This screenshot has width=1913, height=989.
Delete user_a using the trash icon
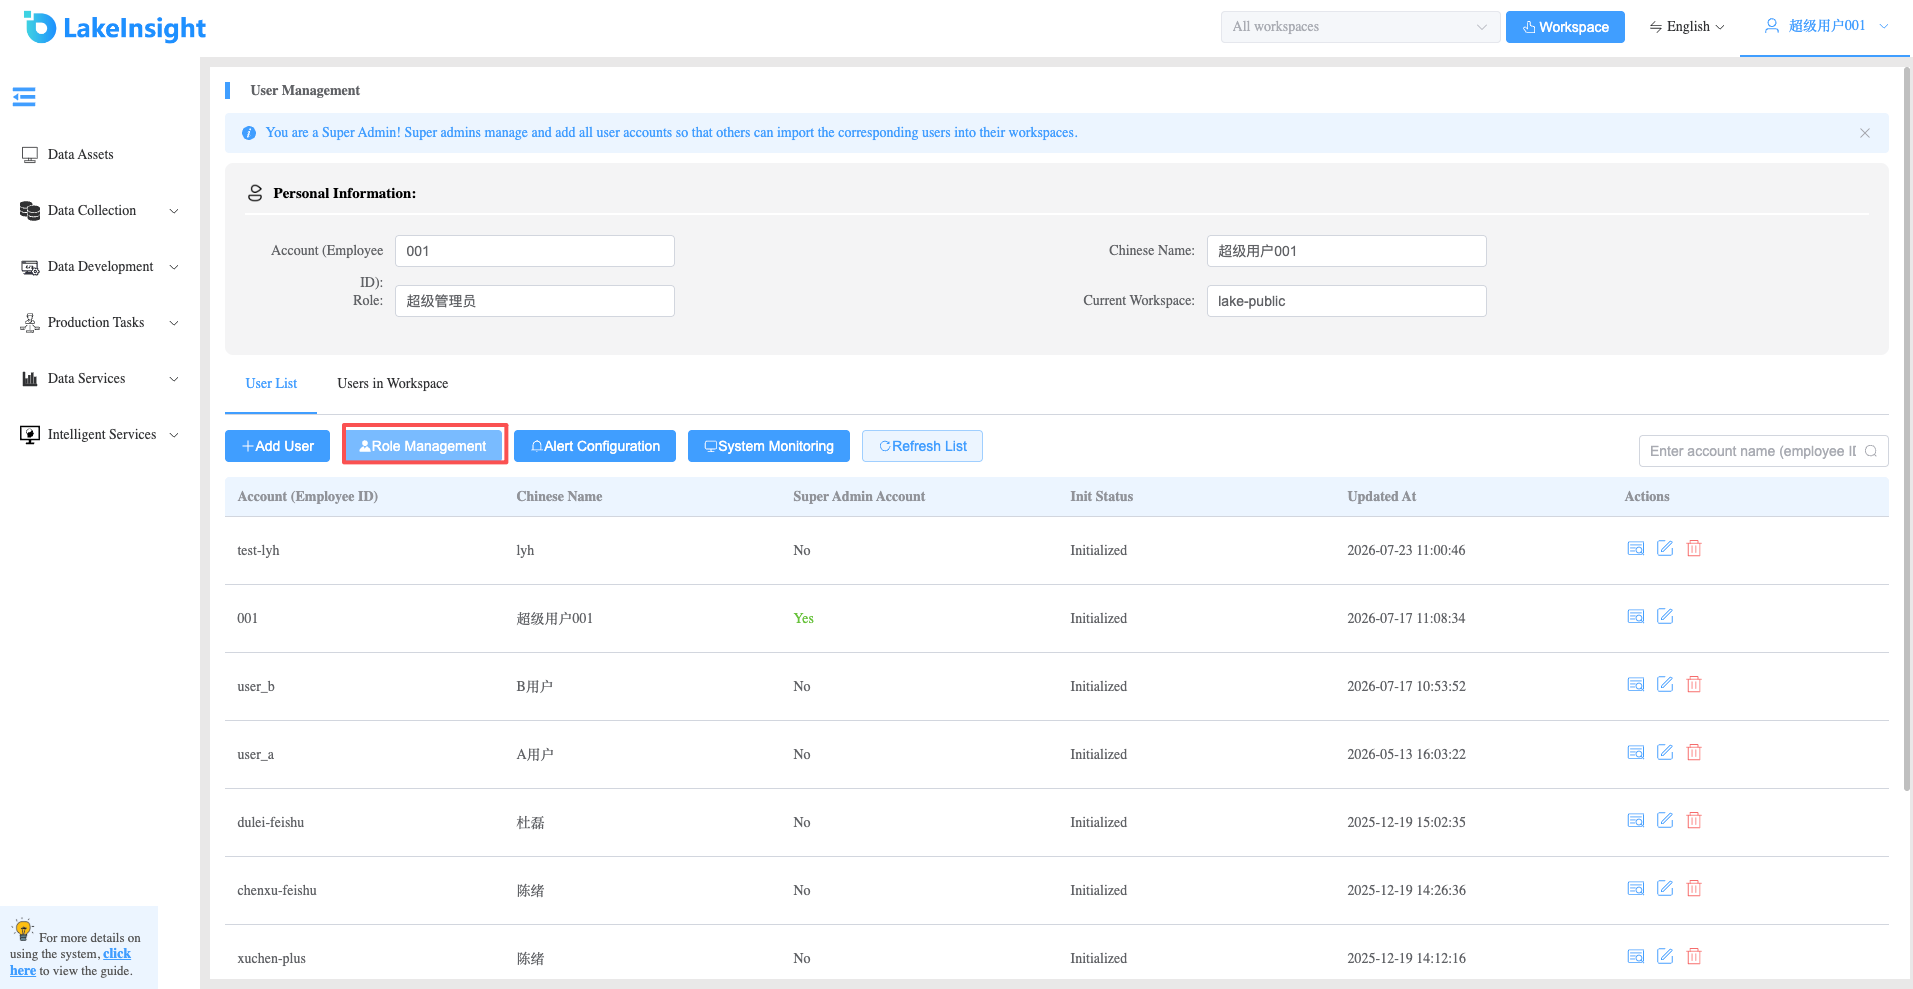1694,752
